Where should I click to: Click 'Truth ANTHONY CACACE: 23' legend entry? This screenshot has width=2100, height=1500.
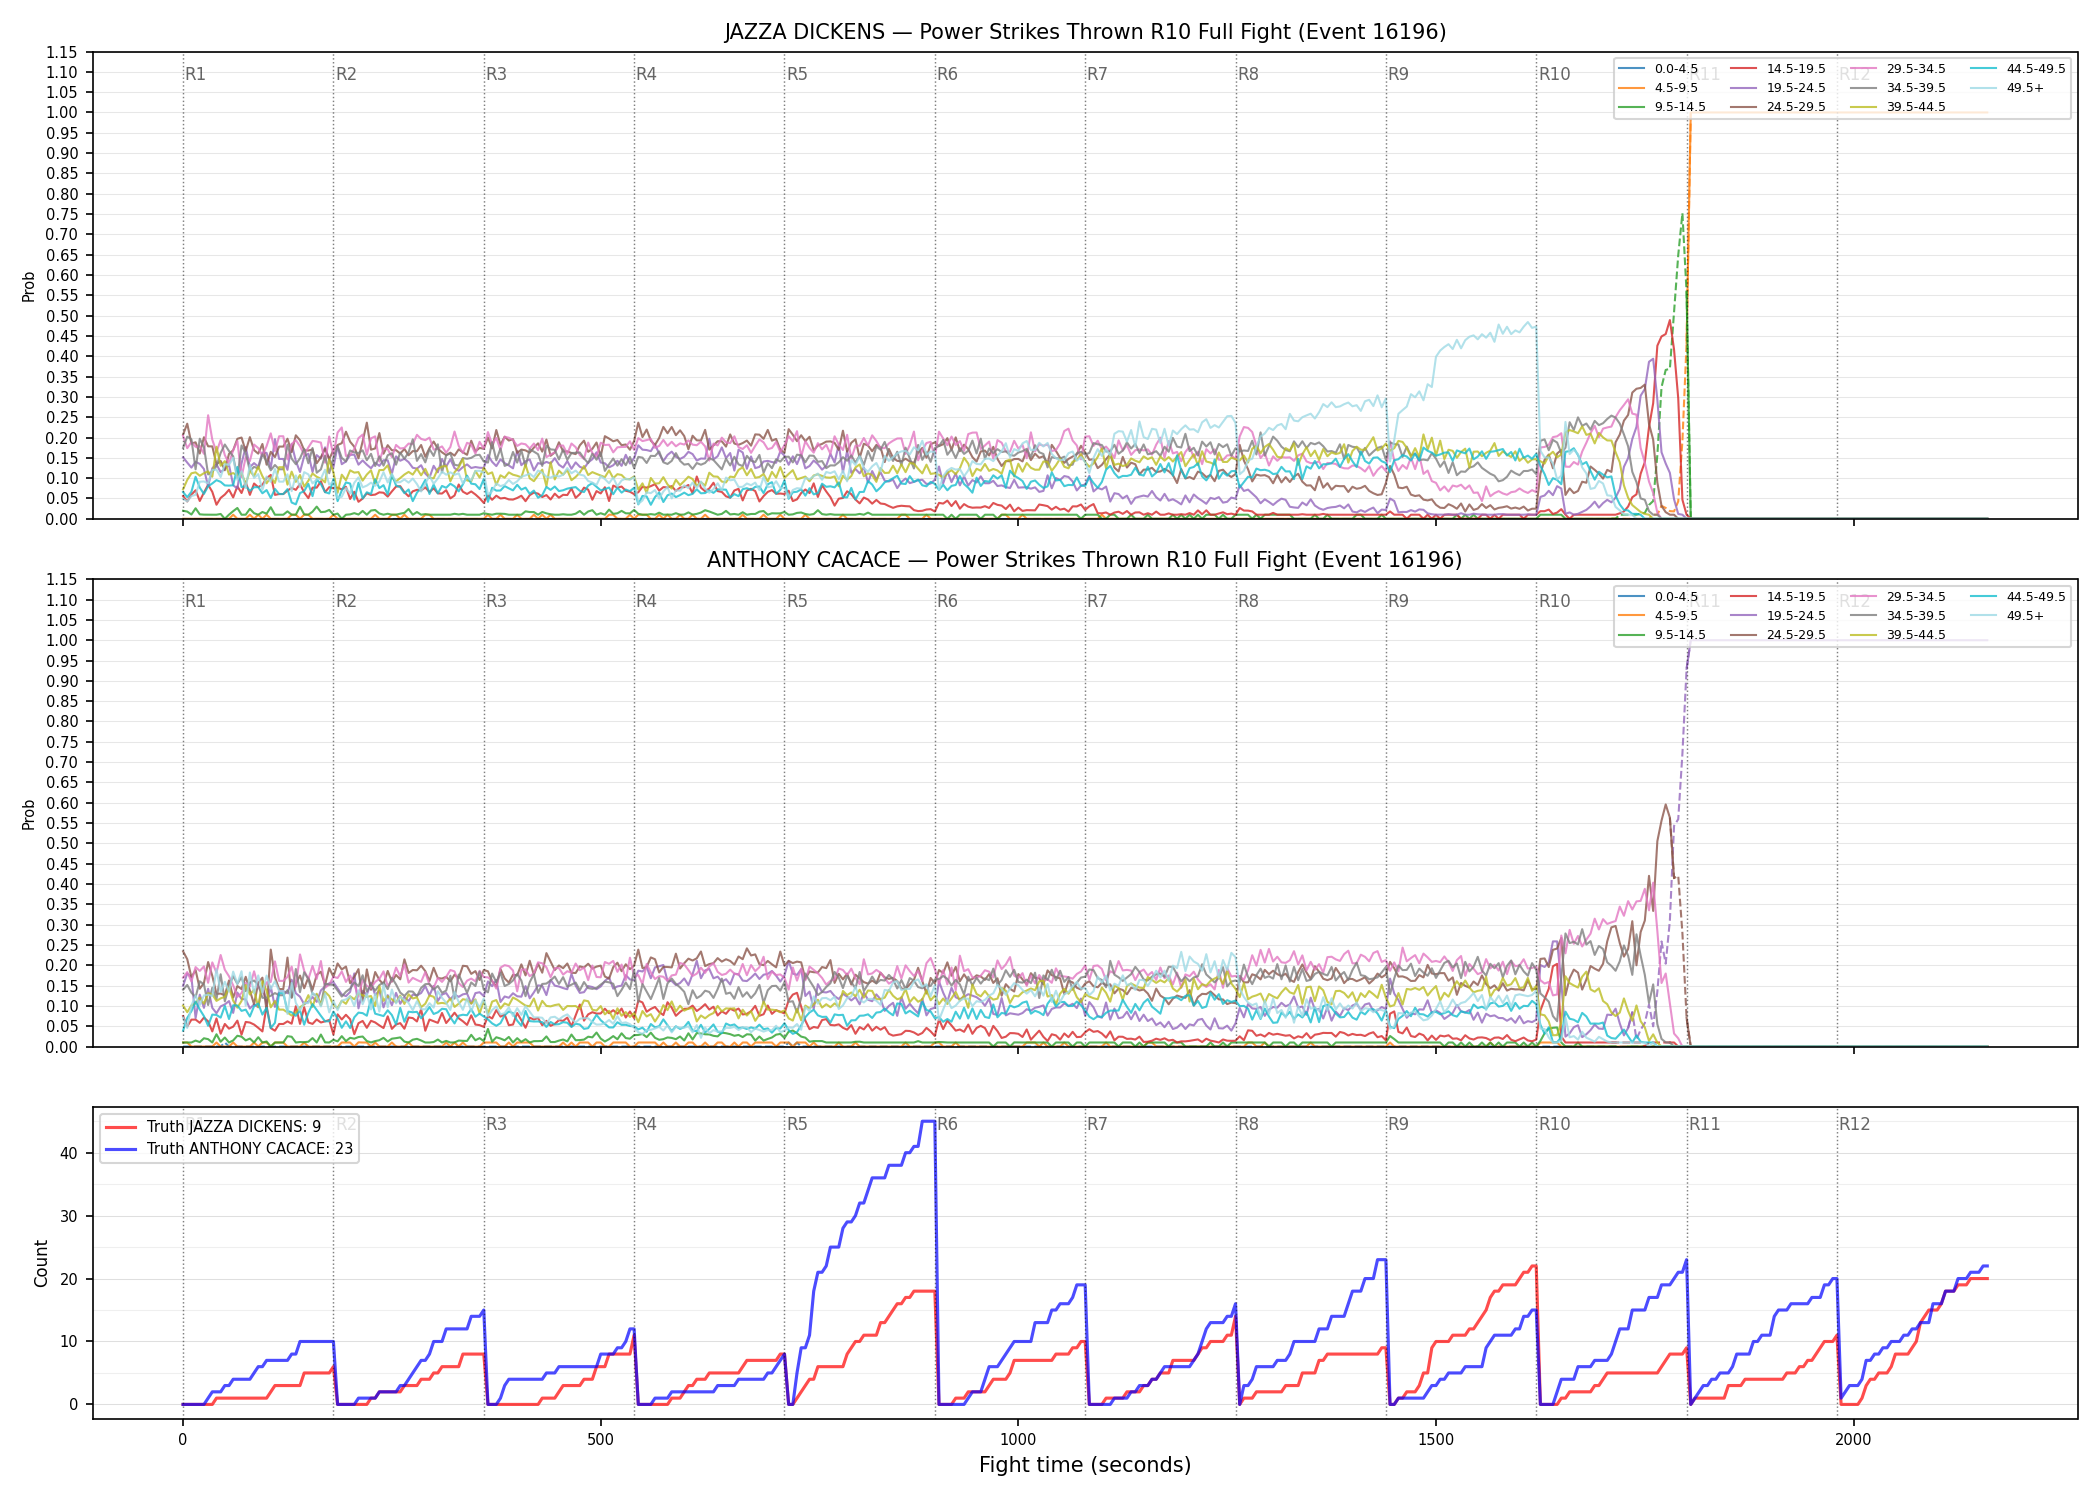(229, 1149)
